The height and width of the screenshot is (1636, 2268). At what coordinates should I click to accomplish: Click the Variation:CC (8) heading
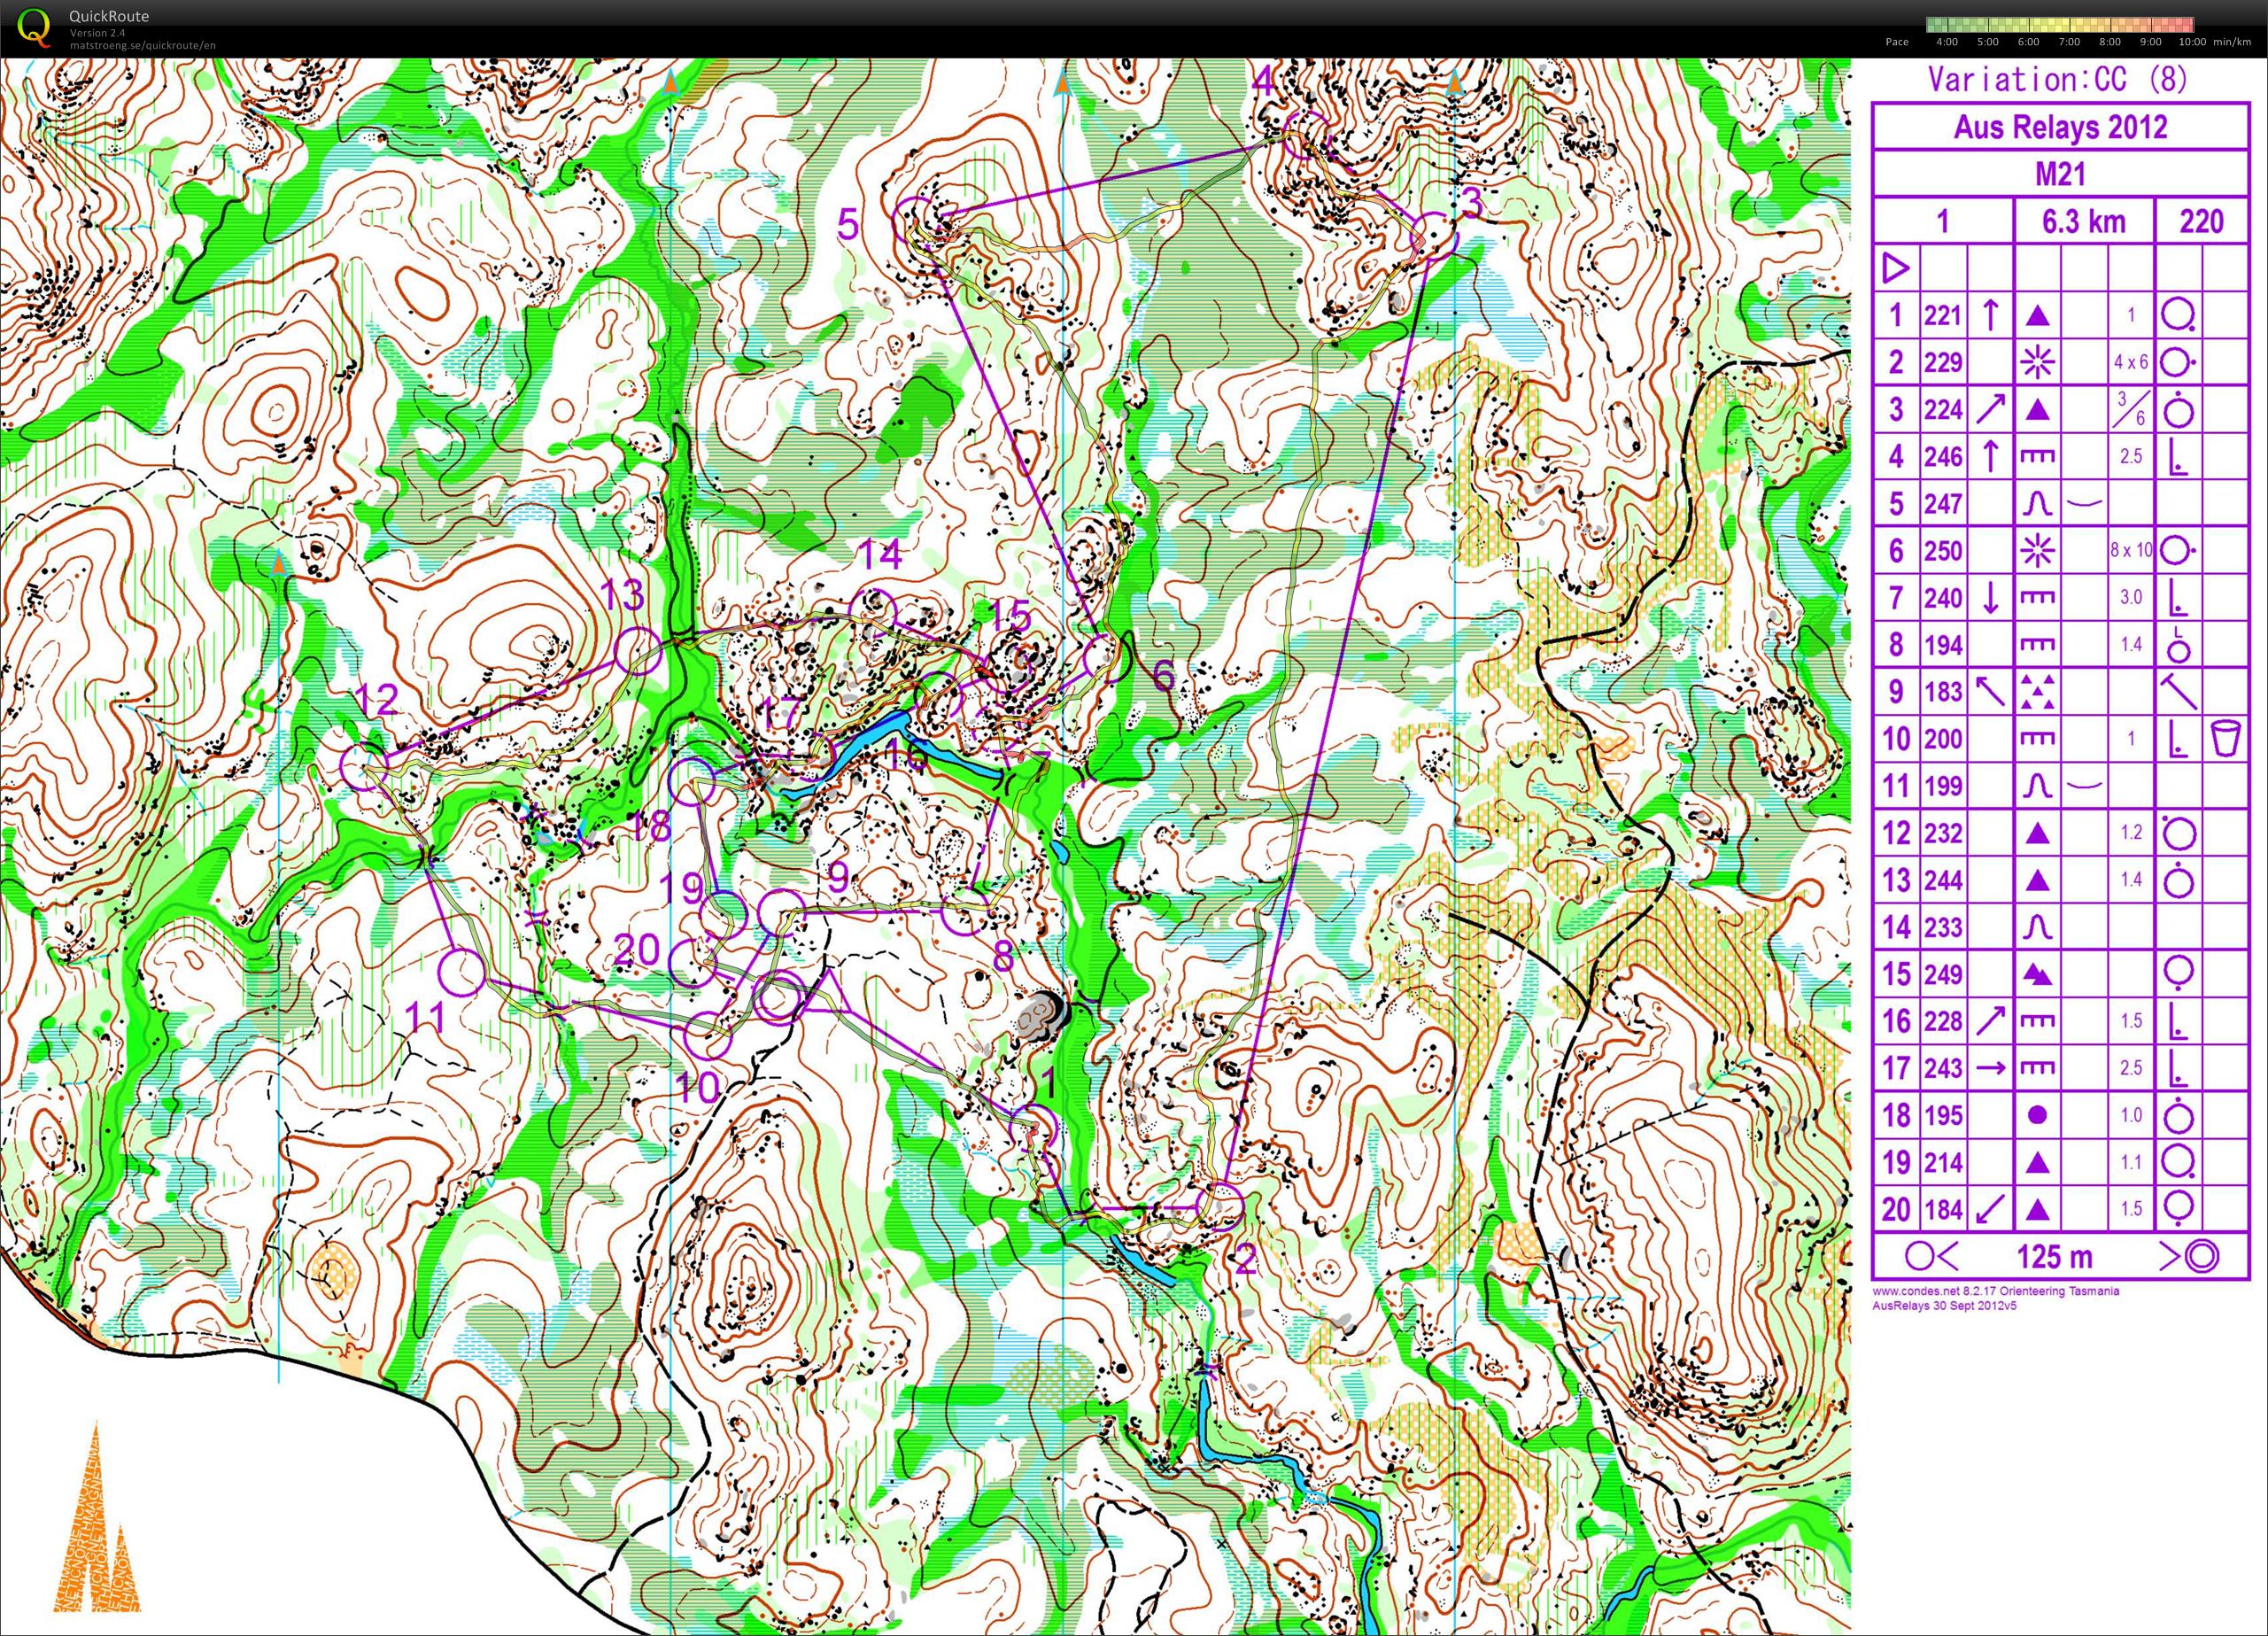[x=2057, y=80]
